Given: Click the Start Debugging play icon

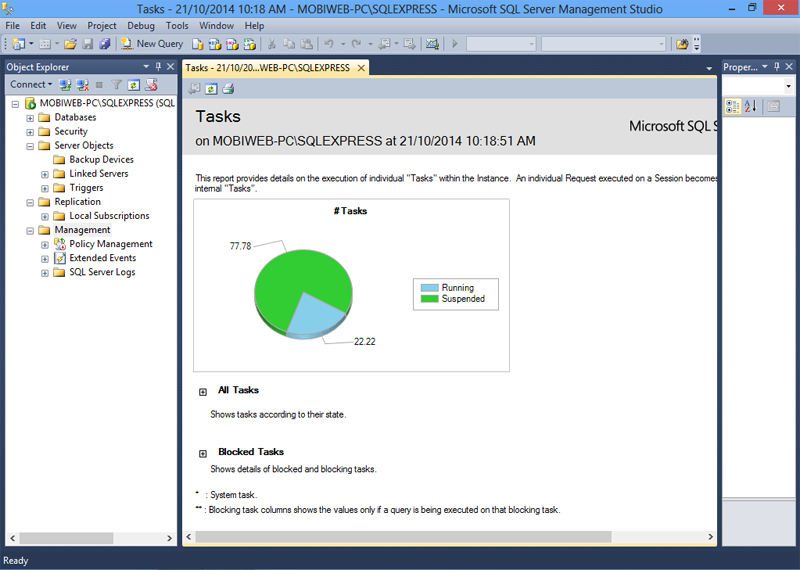Looking at the screenshot, I should coord(455,44).
